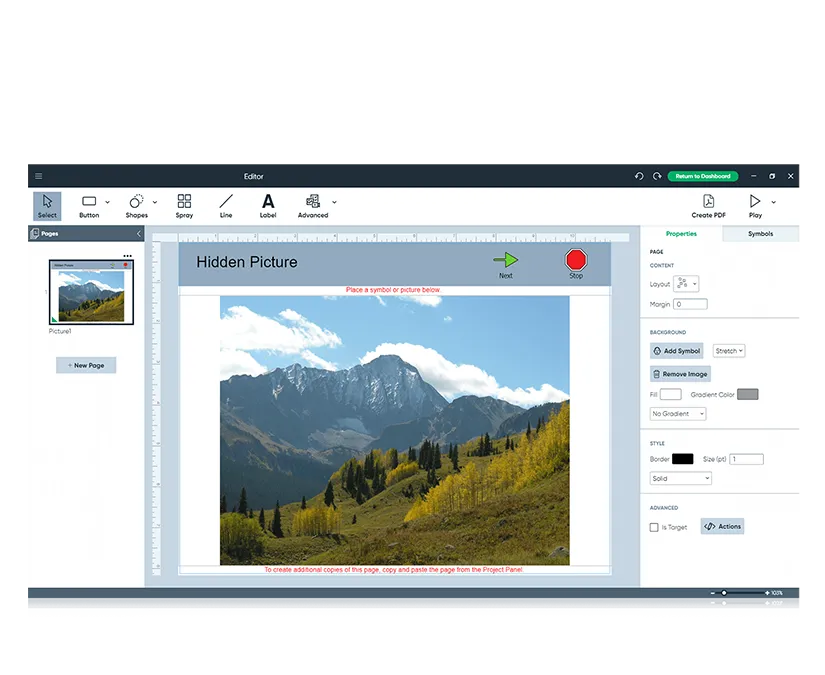Click Return to Dashboard button
This screenshot has width=825, height=675.
pos(702,176)
